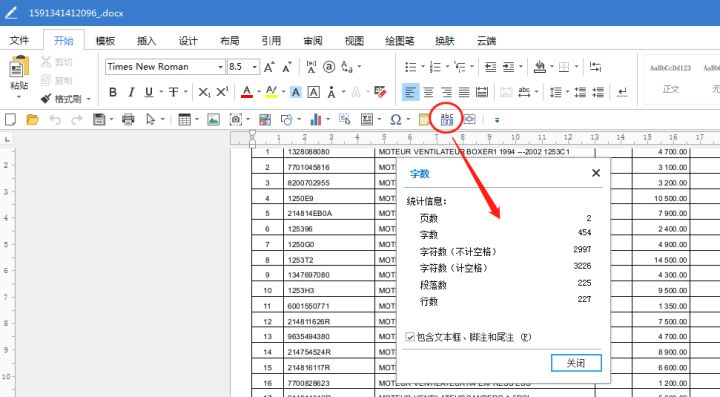
Task: Switch to the 视图 tab
Action: tap(354, 40)
